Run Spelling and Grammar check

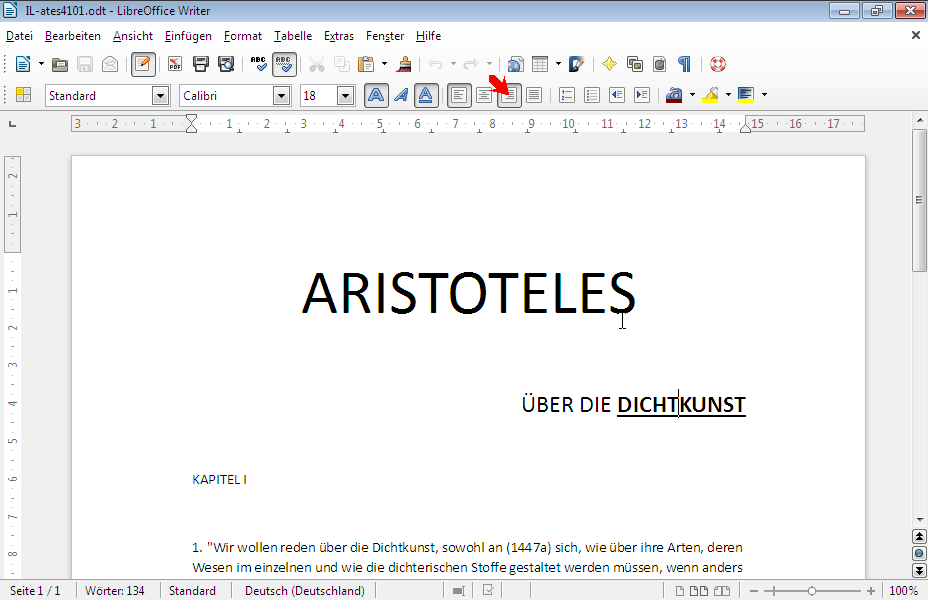point(259,64)
